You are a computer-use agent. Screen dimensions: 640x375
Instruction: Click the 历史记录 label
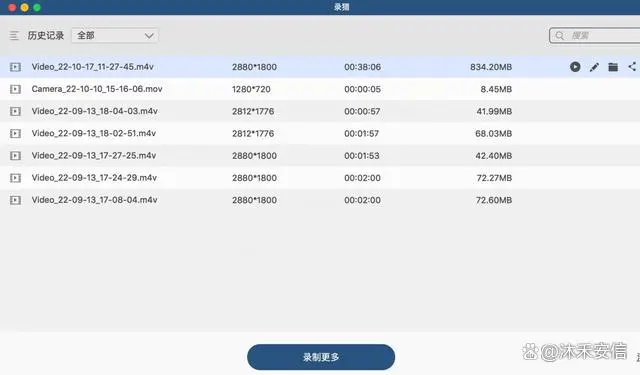tap(46, 36)
